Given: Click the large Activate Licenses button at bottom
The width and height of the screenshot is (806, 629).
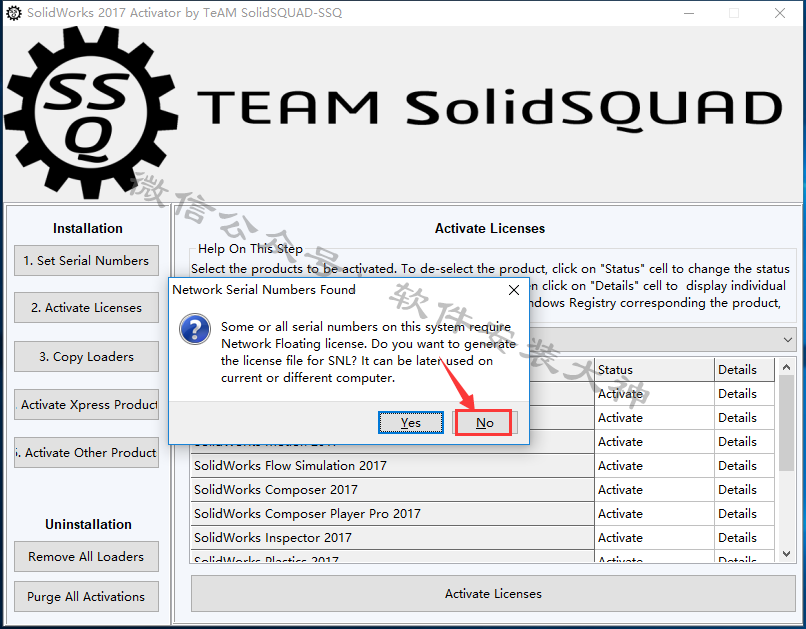Looking at the screenshot, I should 493,594.
